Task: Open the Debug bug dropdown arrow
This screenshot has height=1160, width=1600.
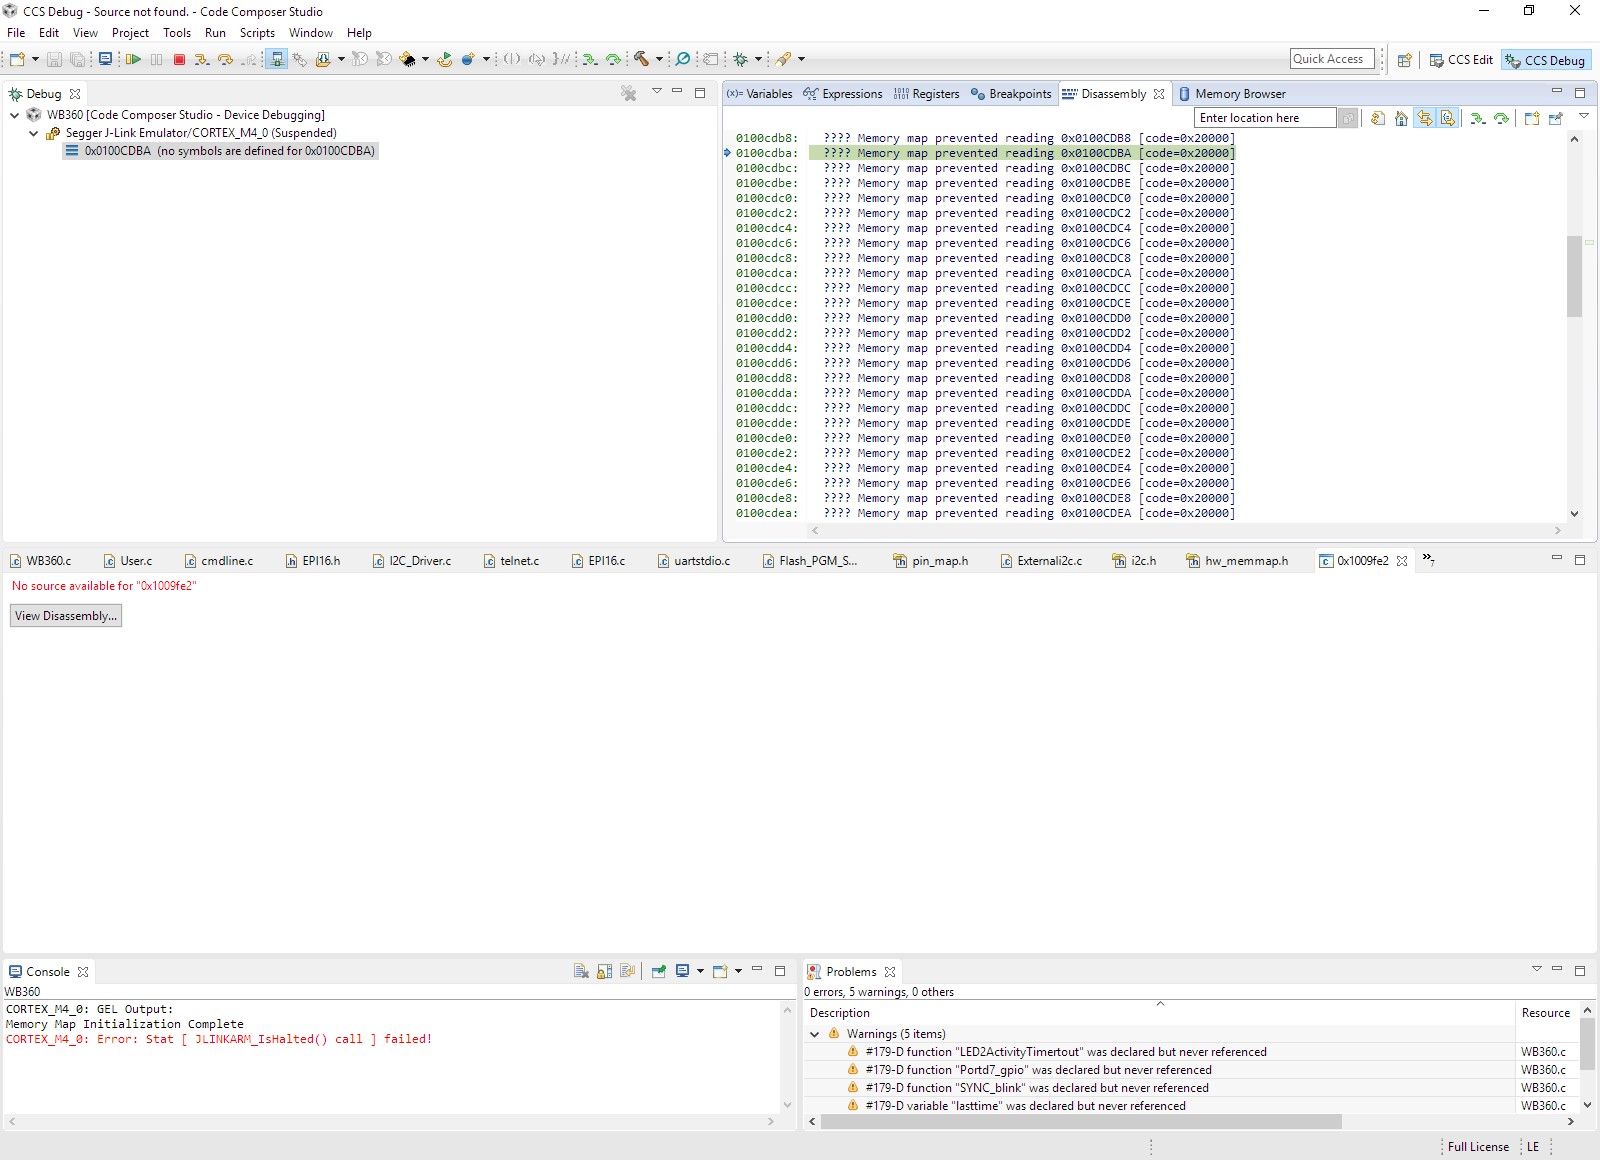Action: coord(758,60)
